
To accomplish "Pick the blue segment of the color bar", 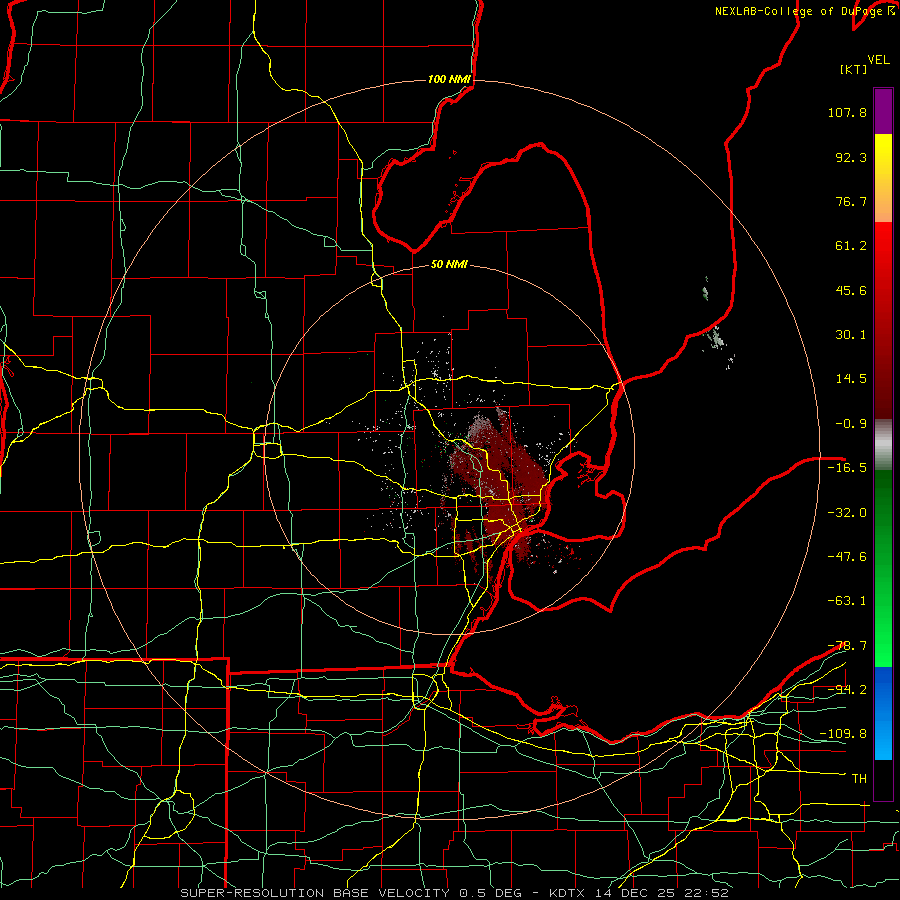I will 883,713.
